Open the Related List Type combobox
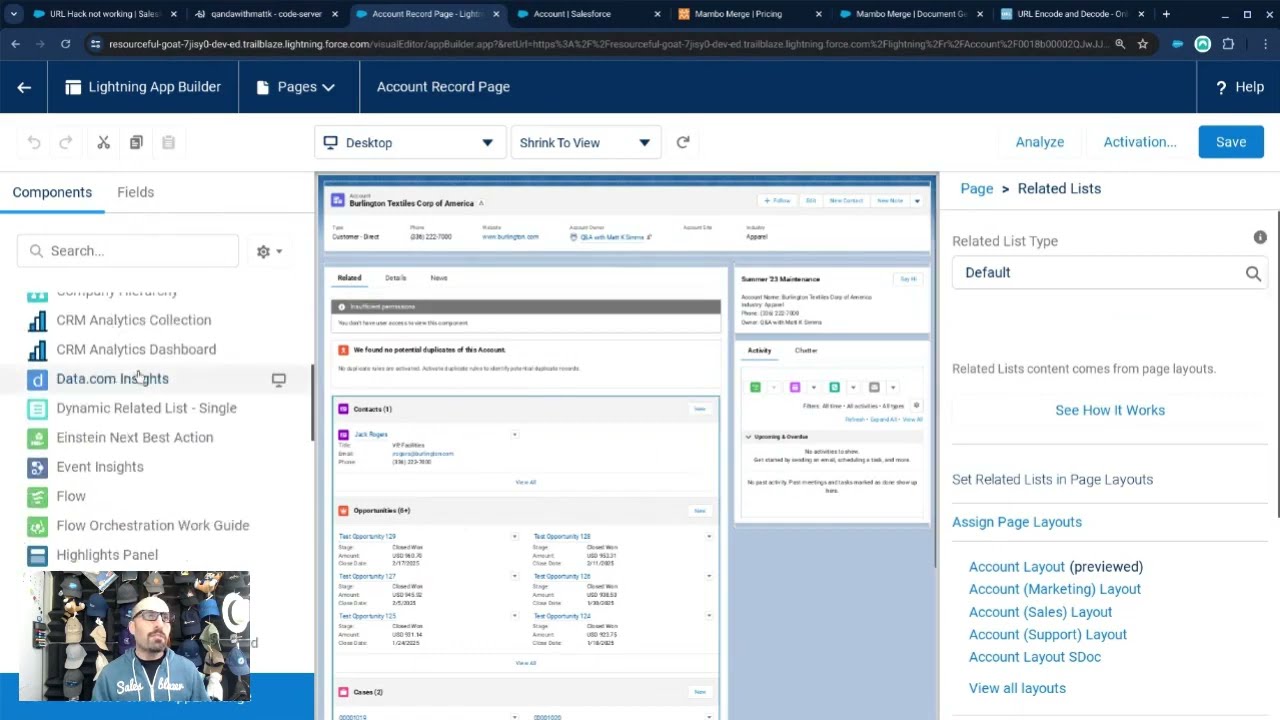This screenshot has height=720, width=1280. pos(1108,273)
